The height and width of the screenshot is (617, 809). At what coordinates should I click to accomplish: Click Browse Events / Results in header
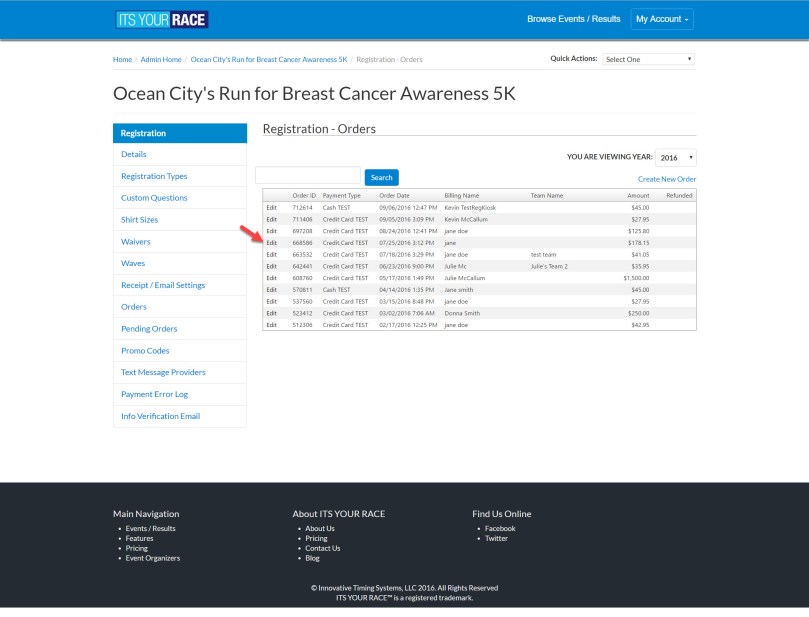pyautogui.click(x=573, y=19)
